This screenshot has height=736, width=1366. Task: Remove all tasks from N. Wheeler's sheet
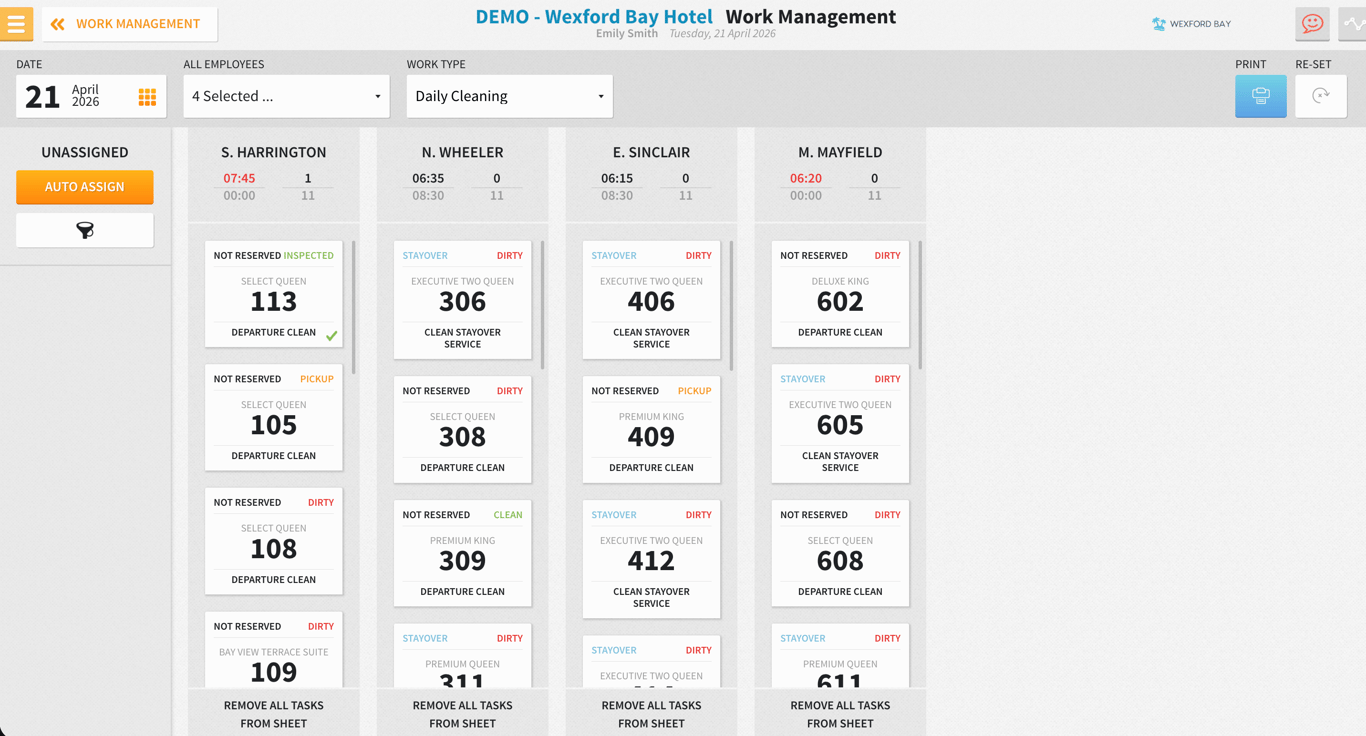(x=462, y=714)
